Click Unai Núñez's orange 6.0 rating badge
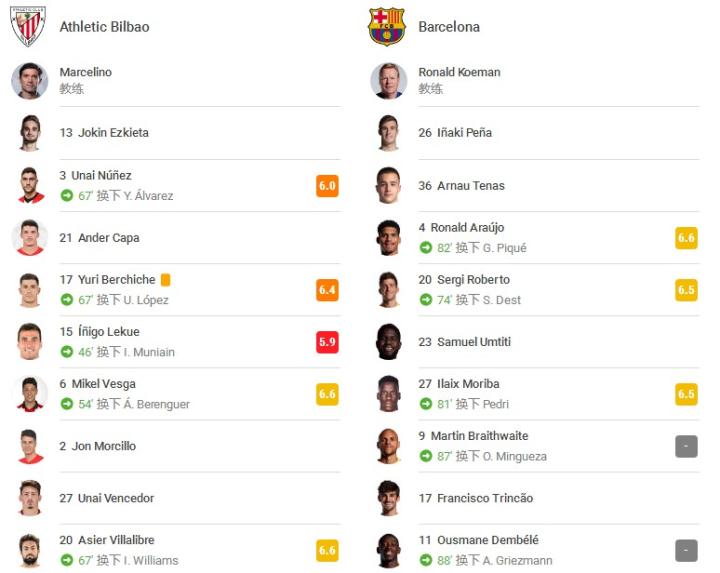720x573 pixels. [x=327, y=186]
